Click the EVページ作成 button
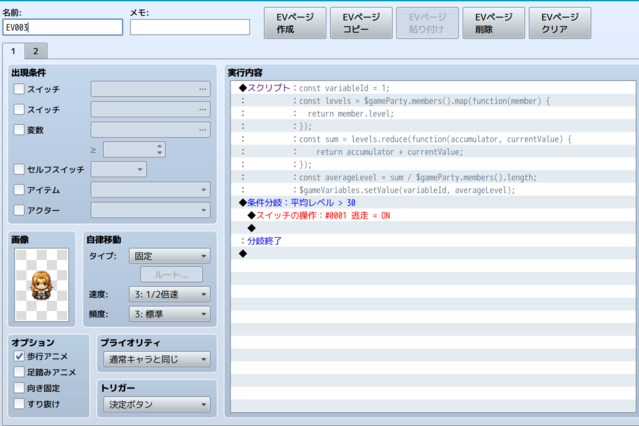The height and width of the screenshot is (426, 639). pyautogui.click(x=295, y=23)
